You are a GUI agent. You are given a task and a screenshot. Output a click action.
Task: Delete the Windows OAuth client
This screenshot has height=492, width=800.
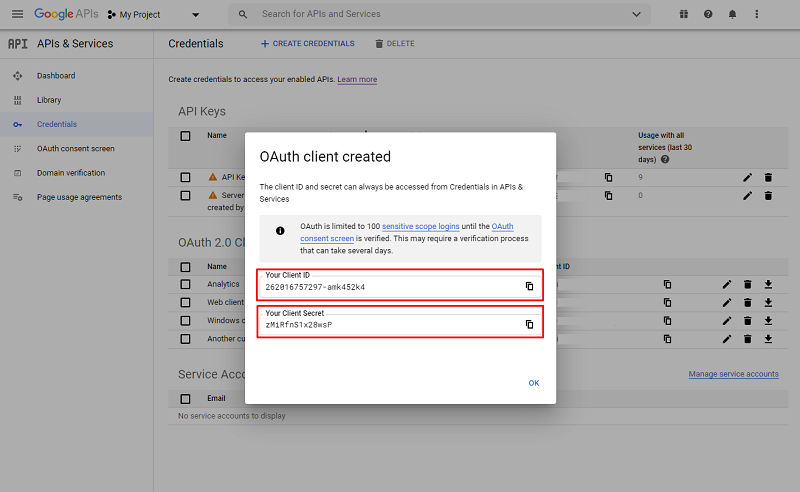pyautogui.click(x=747, y=321)
